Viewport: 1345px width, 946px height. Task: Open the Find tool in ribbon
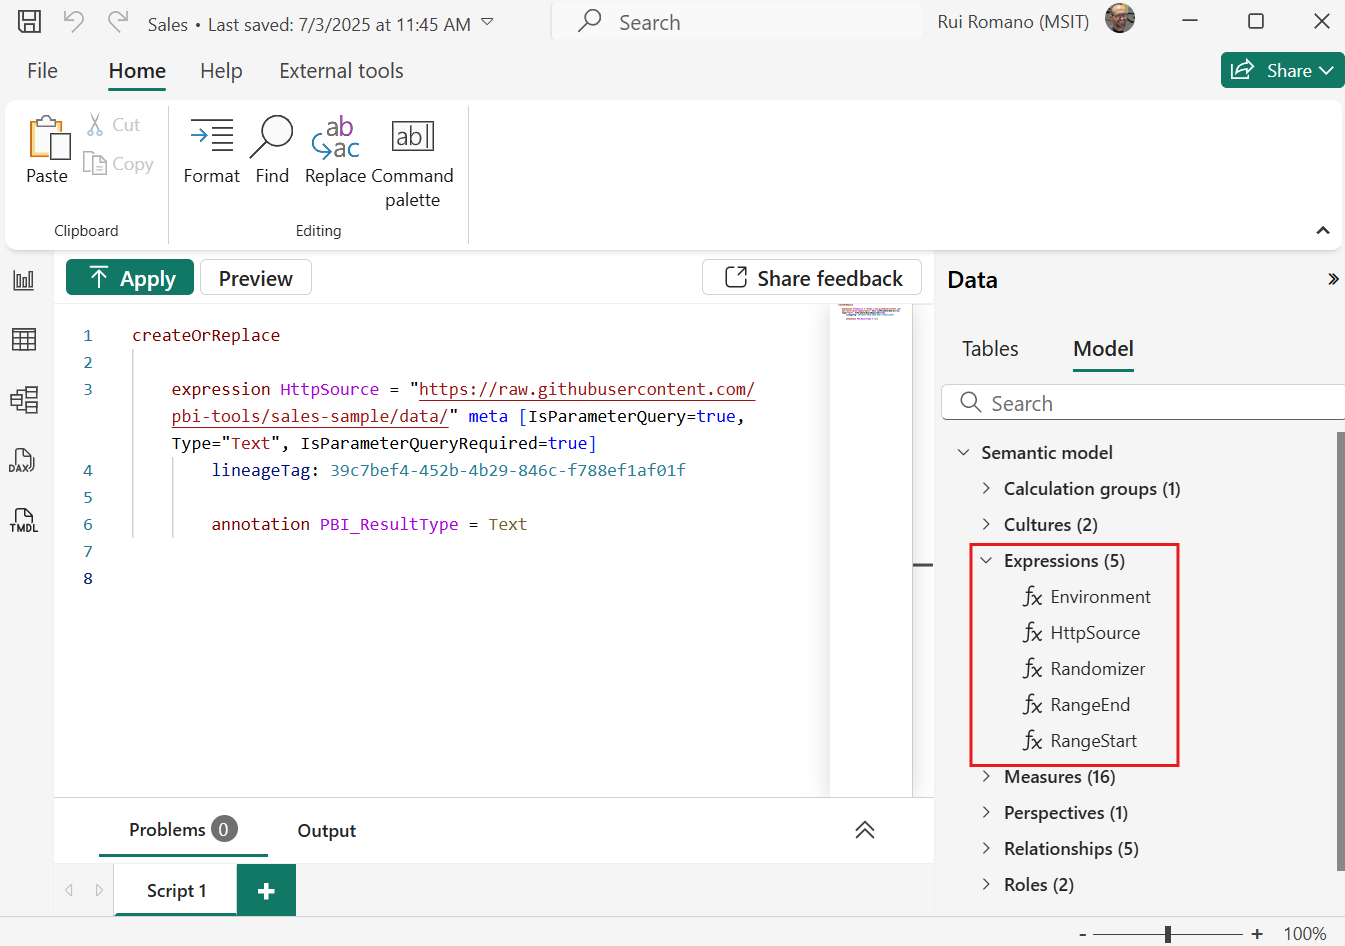pyautogui.click(x=271, y=150)
